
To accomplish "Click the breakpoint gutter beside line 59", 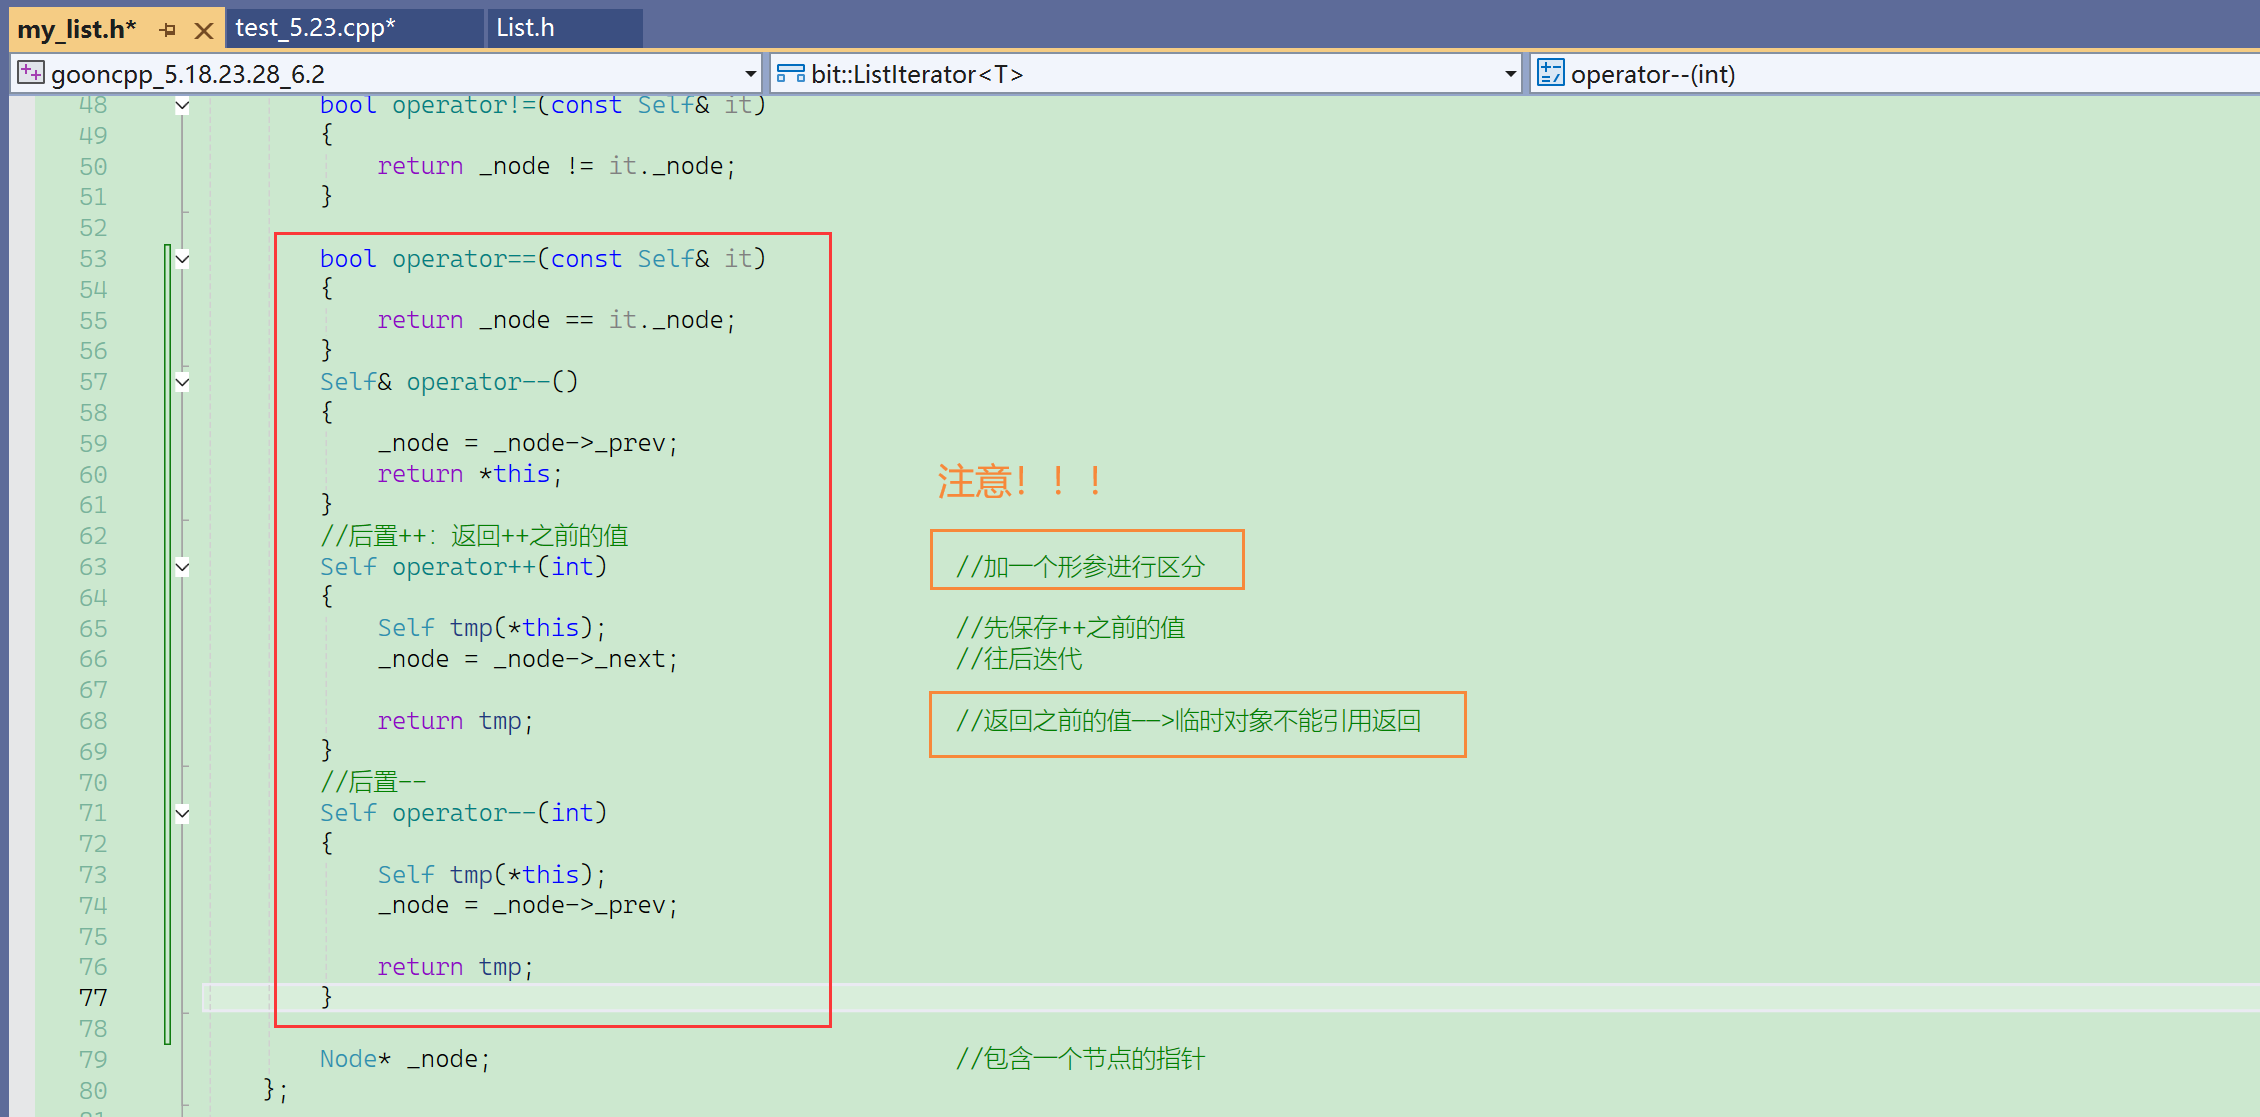I will coord(20,443).
